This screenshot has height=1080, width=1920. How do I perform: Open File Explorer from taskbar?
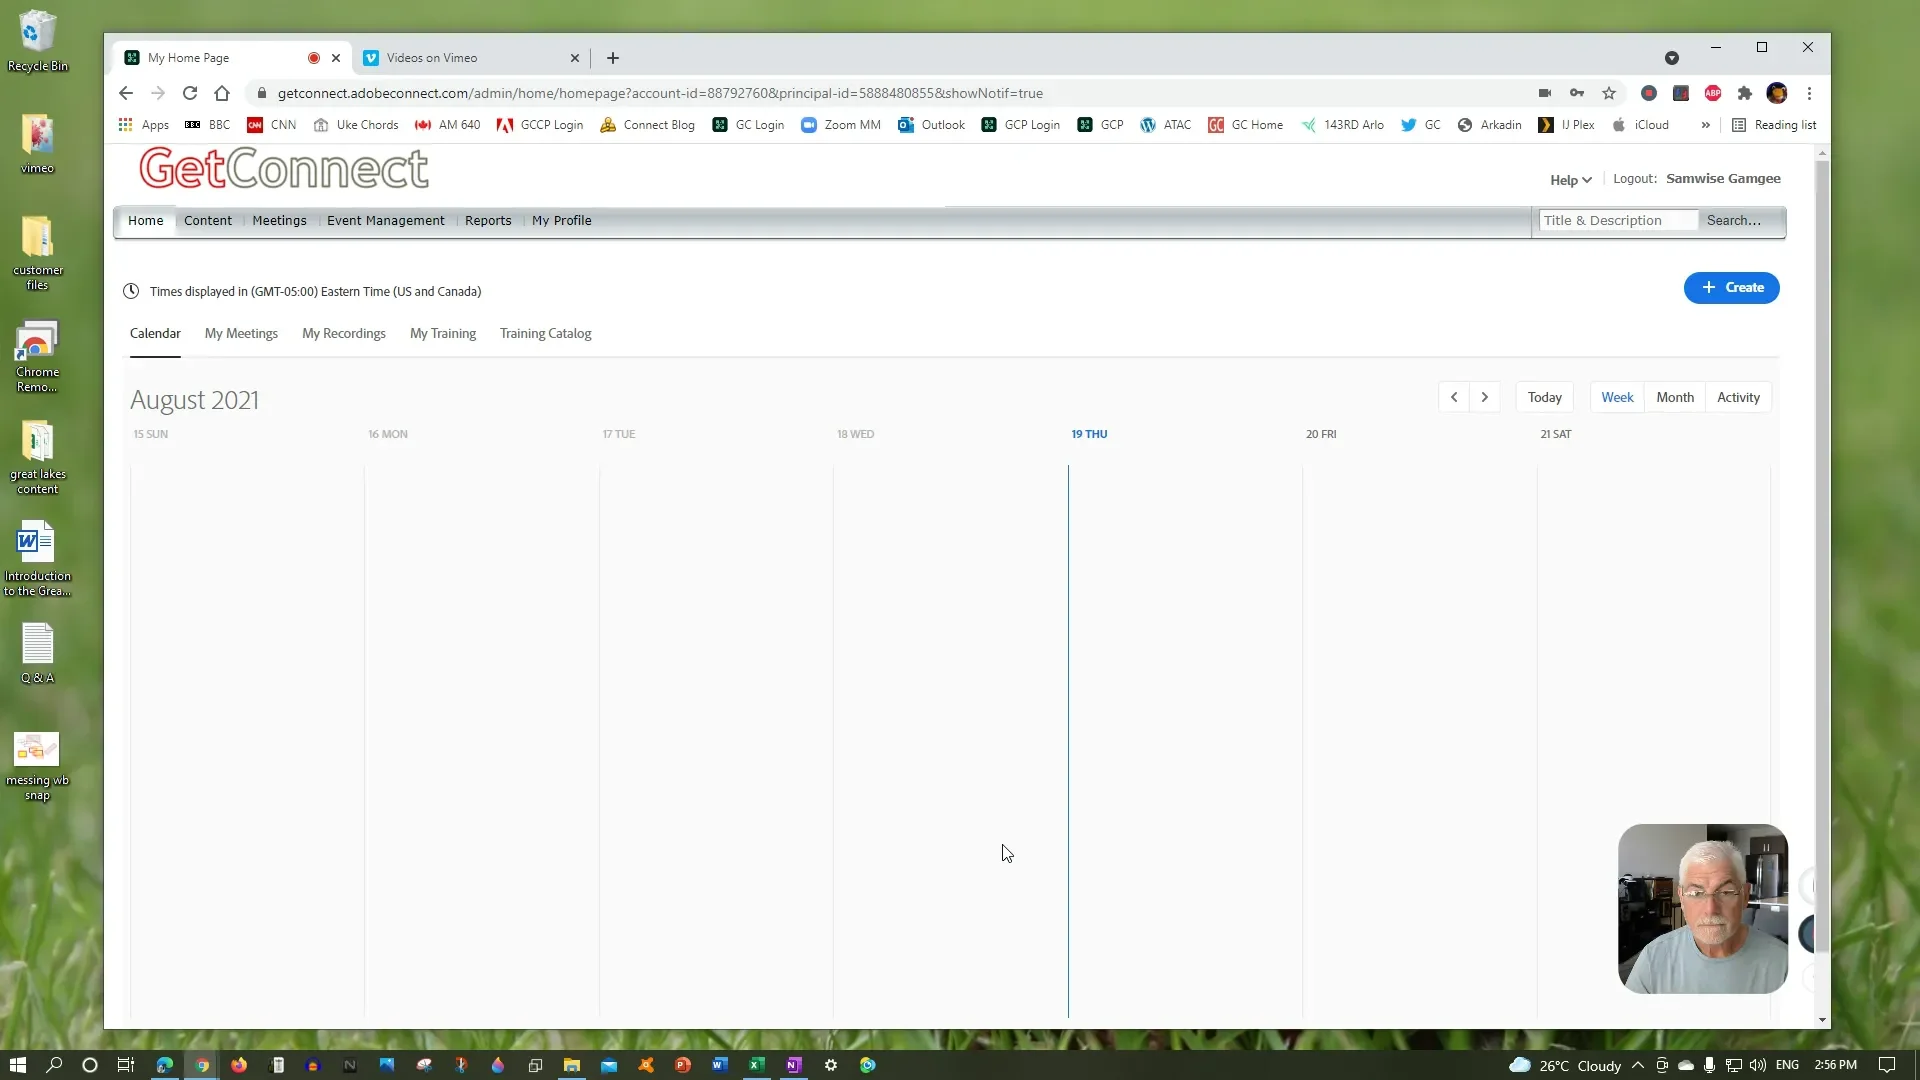pyautogui.click(x=572, y=1065)
